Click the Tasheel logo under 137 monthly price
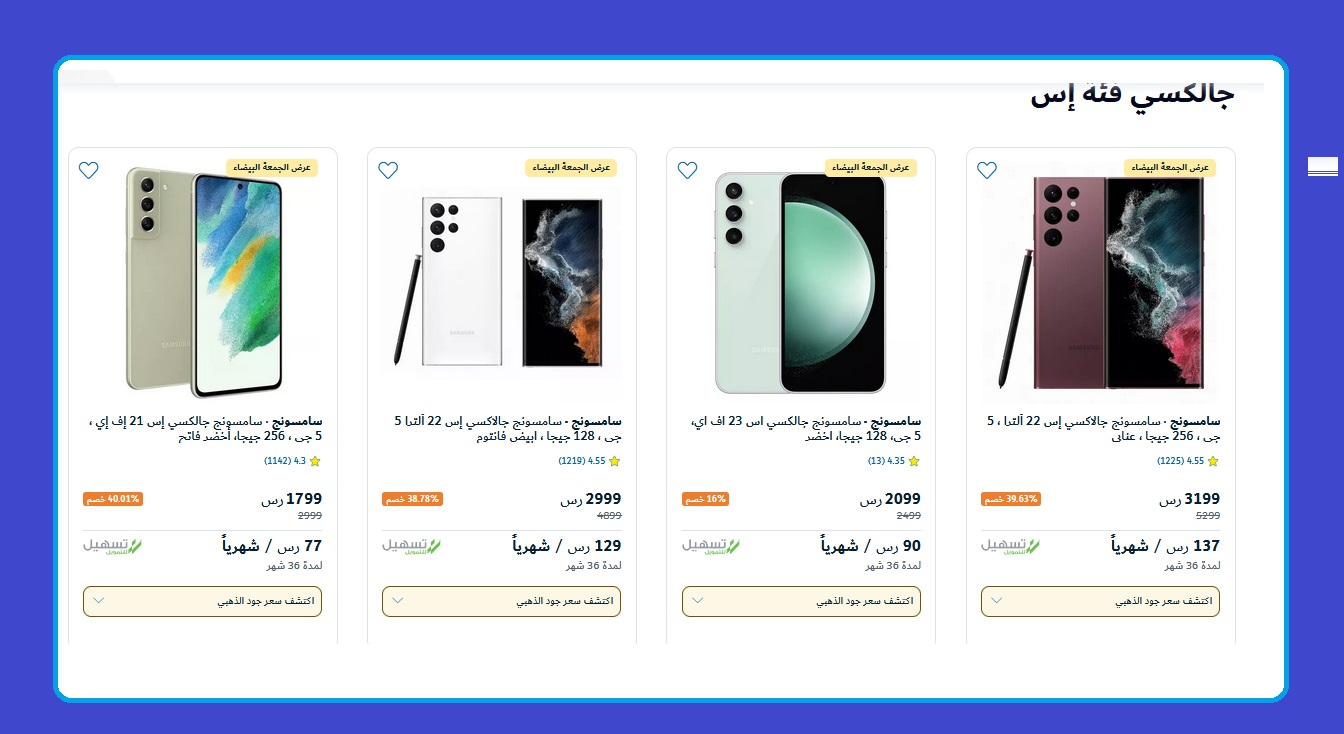 coord(1011,546)
